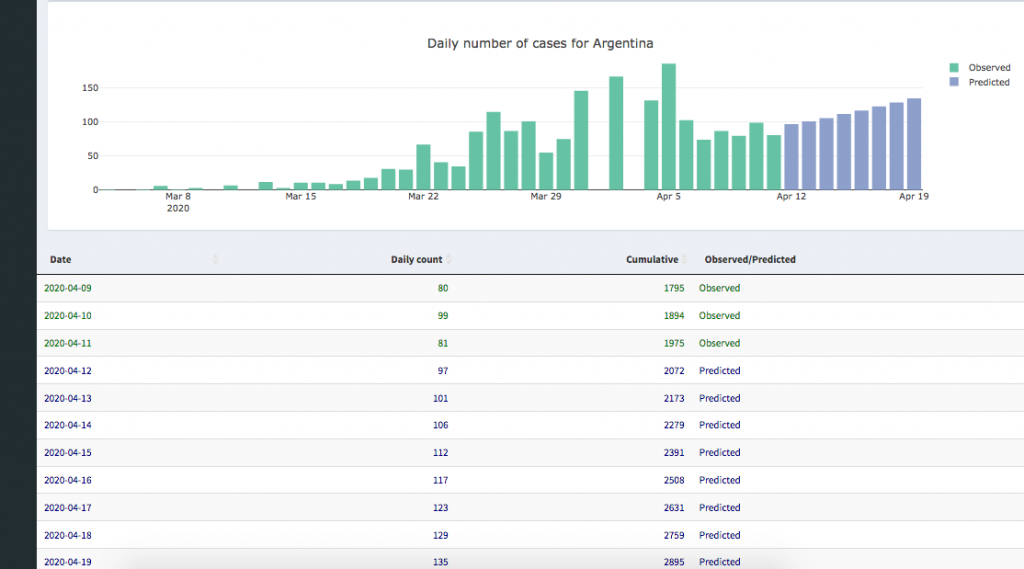Click blue Predicted legend color square
Screen dimensions: 1024x569
[954, 82]
